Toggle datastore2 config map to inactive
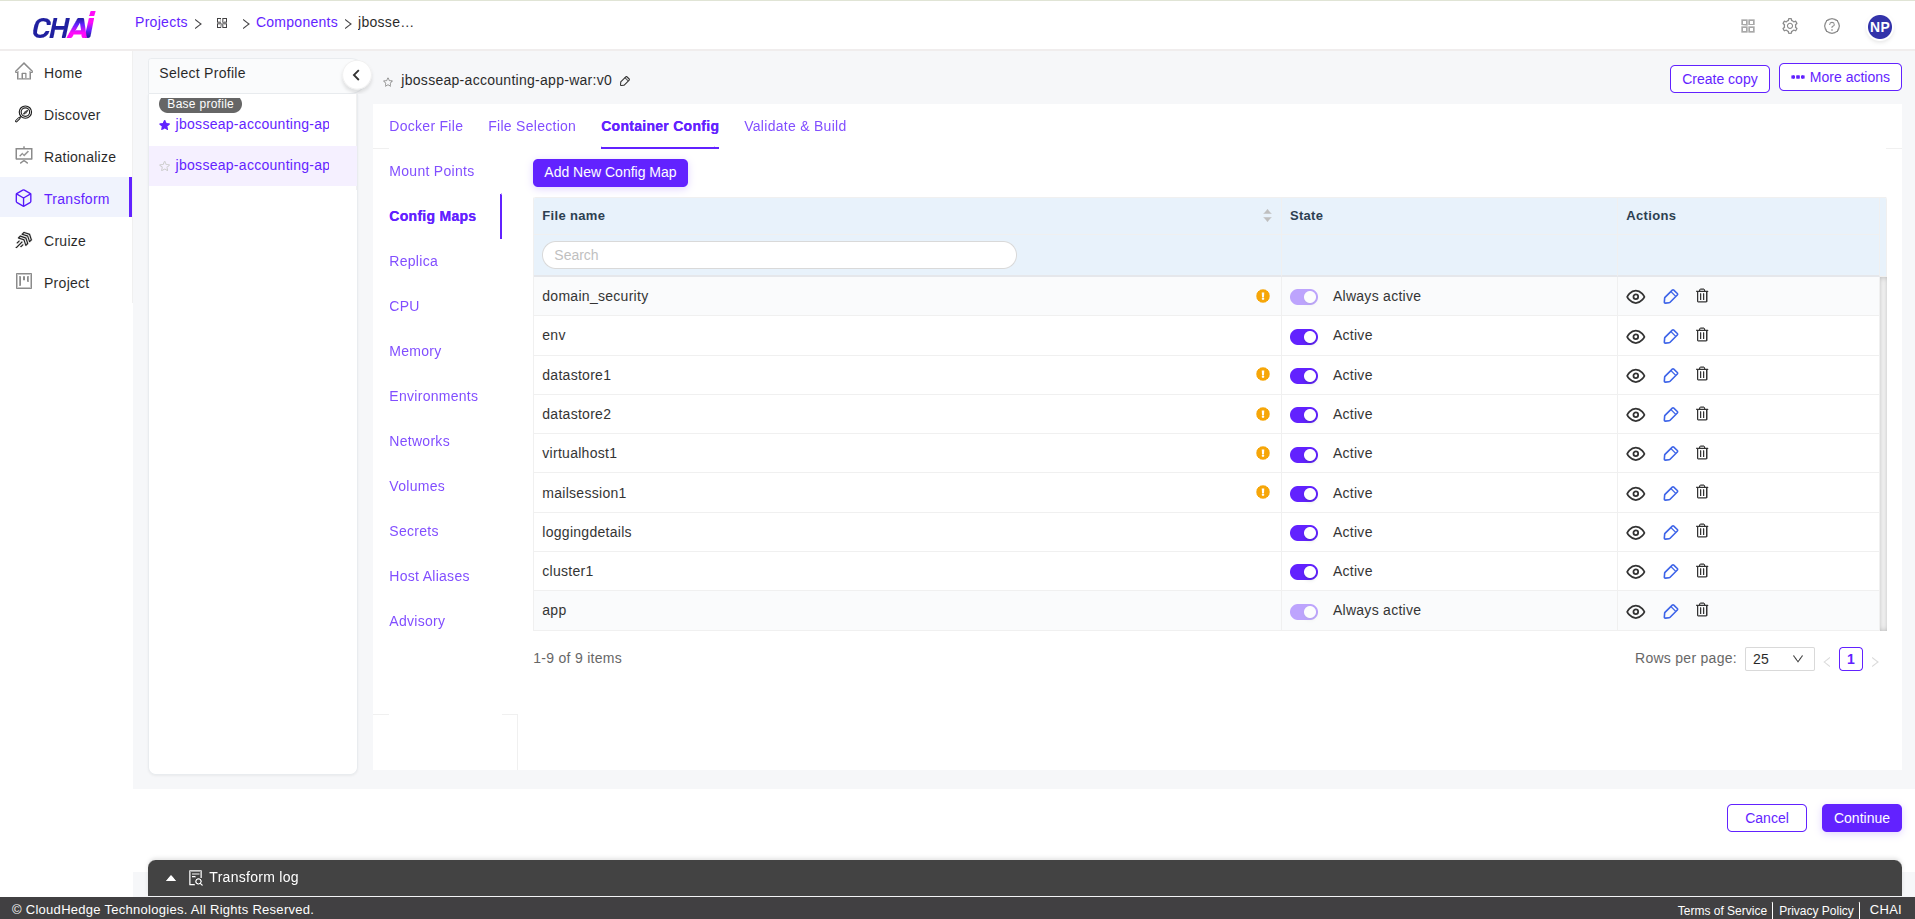This screenshot has height=919, width=1915. pyautogui.click(x=1304, y=414)
